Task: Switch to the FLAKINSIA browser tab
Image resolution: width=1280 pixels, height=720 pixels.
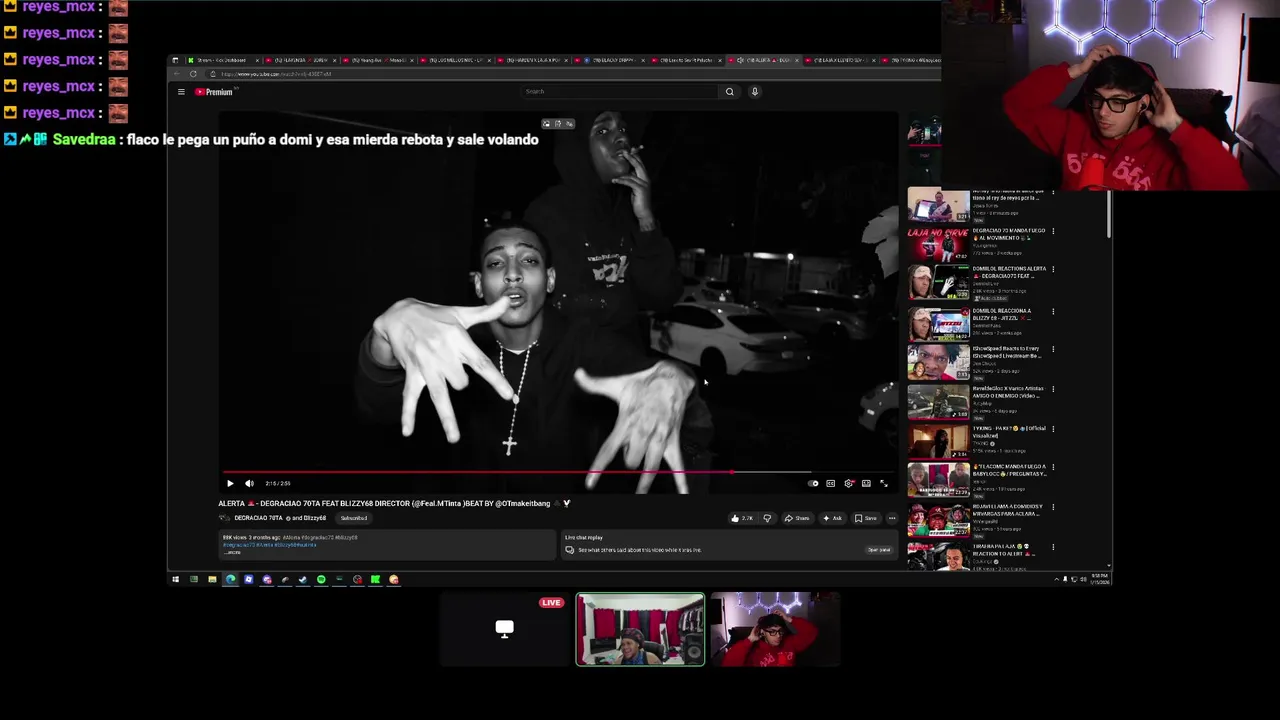Action: (x=298, y=60)
